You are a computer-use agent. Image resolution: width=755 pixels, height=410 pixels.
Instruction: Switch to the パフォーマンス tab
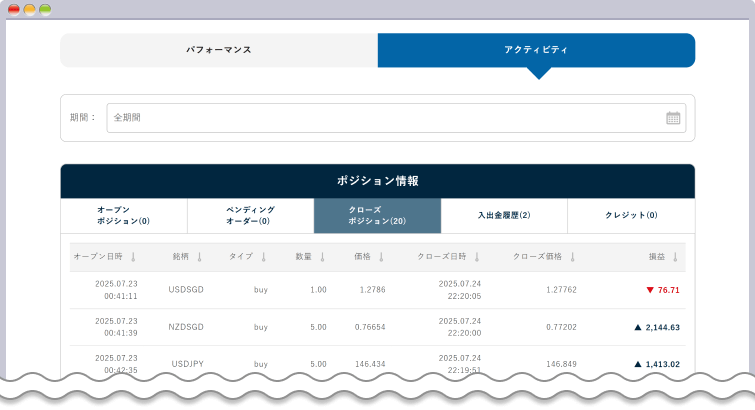click(219, 50)
